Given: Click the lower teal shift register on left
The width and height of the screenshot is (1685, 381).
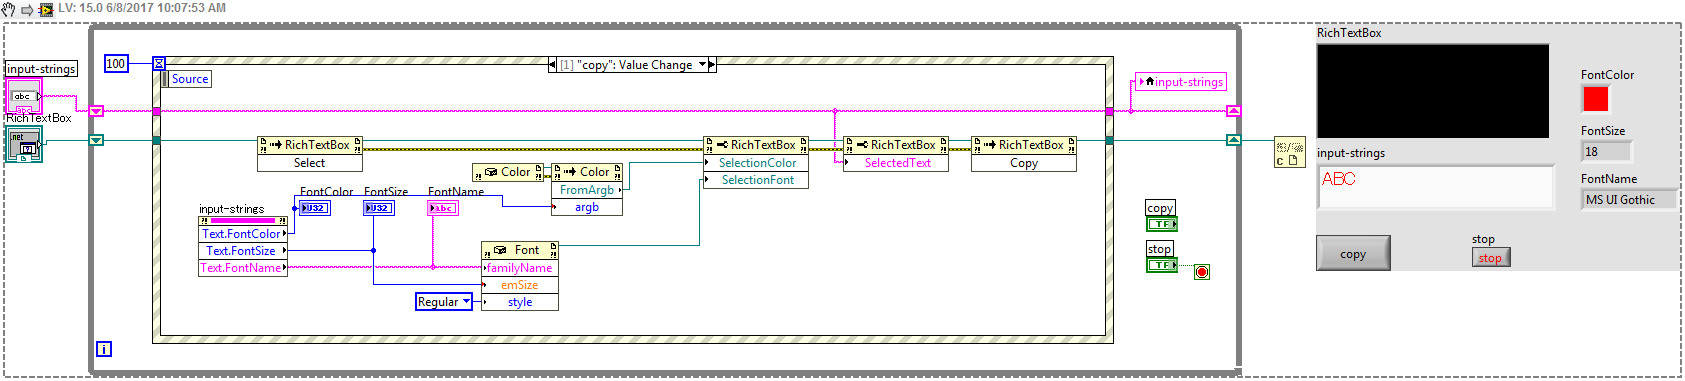Looking at the screenshot, I should tap(96, 140).
